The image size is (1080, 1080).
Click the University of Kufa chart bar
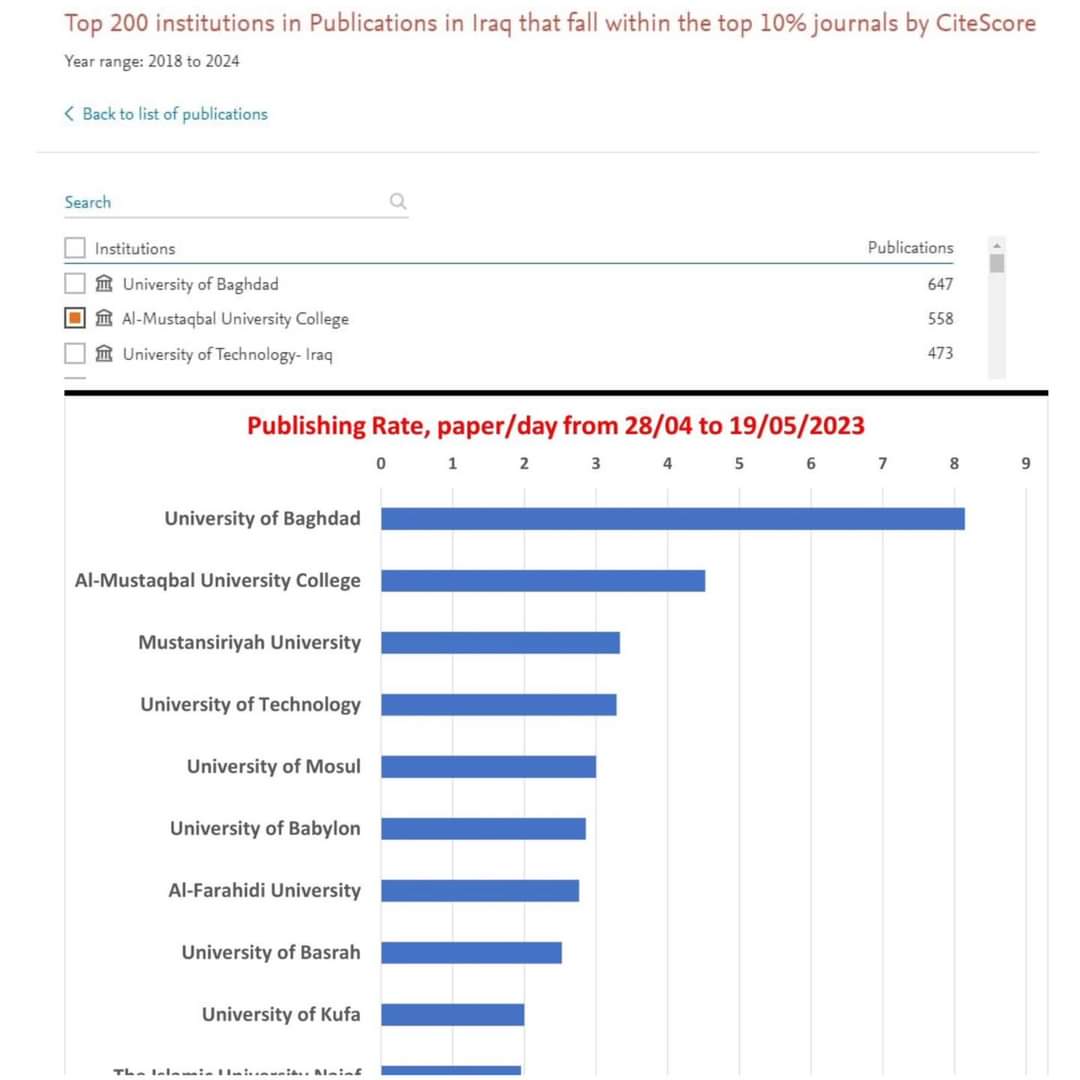[453, 1015]
